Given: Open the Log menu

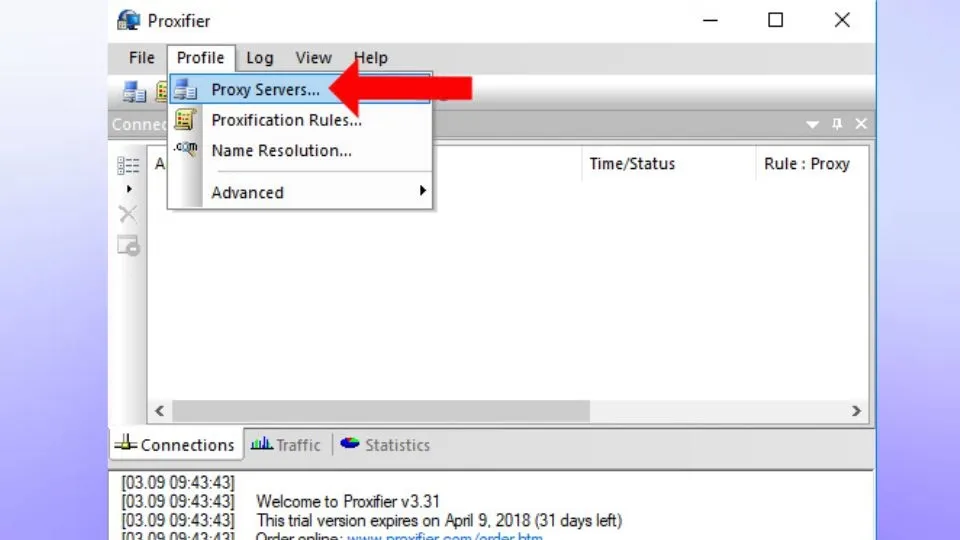Looking at the screenshot, I should click(x=260, y=58).
